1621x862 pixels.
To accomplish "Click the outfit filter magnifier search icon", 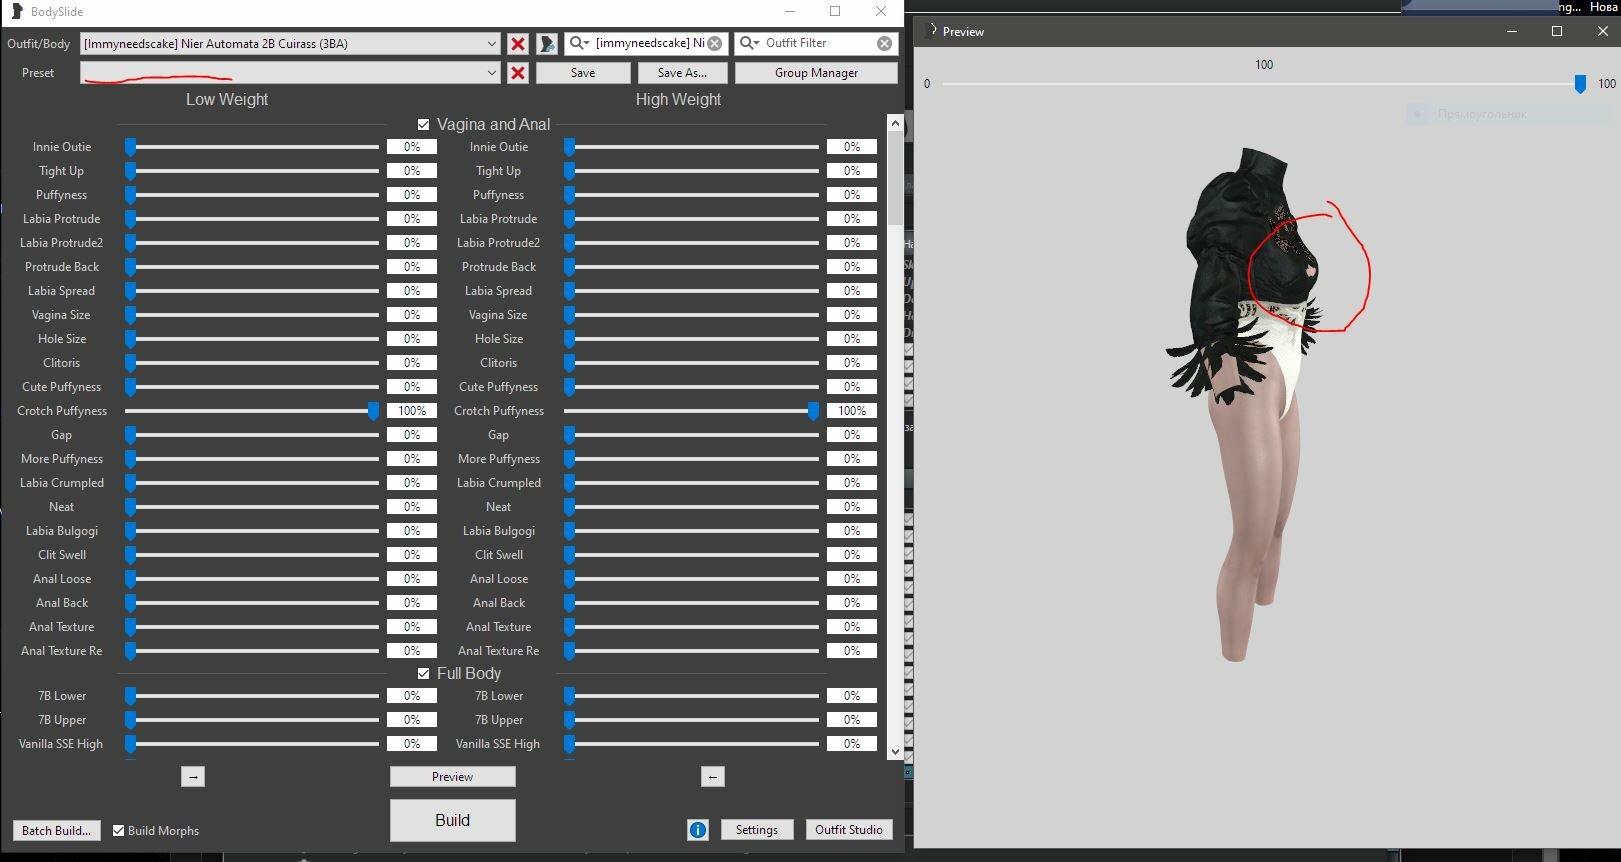I will [x=749, y=44].
